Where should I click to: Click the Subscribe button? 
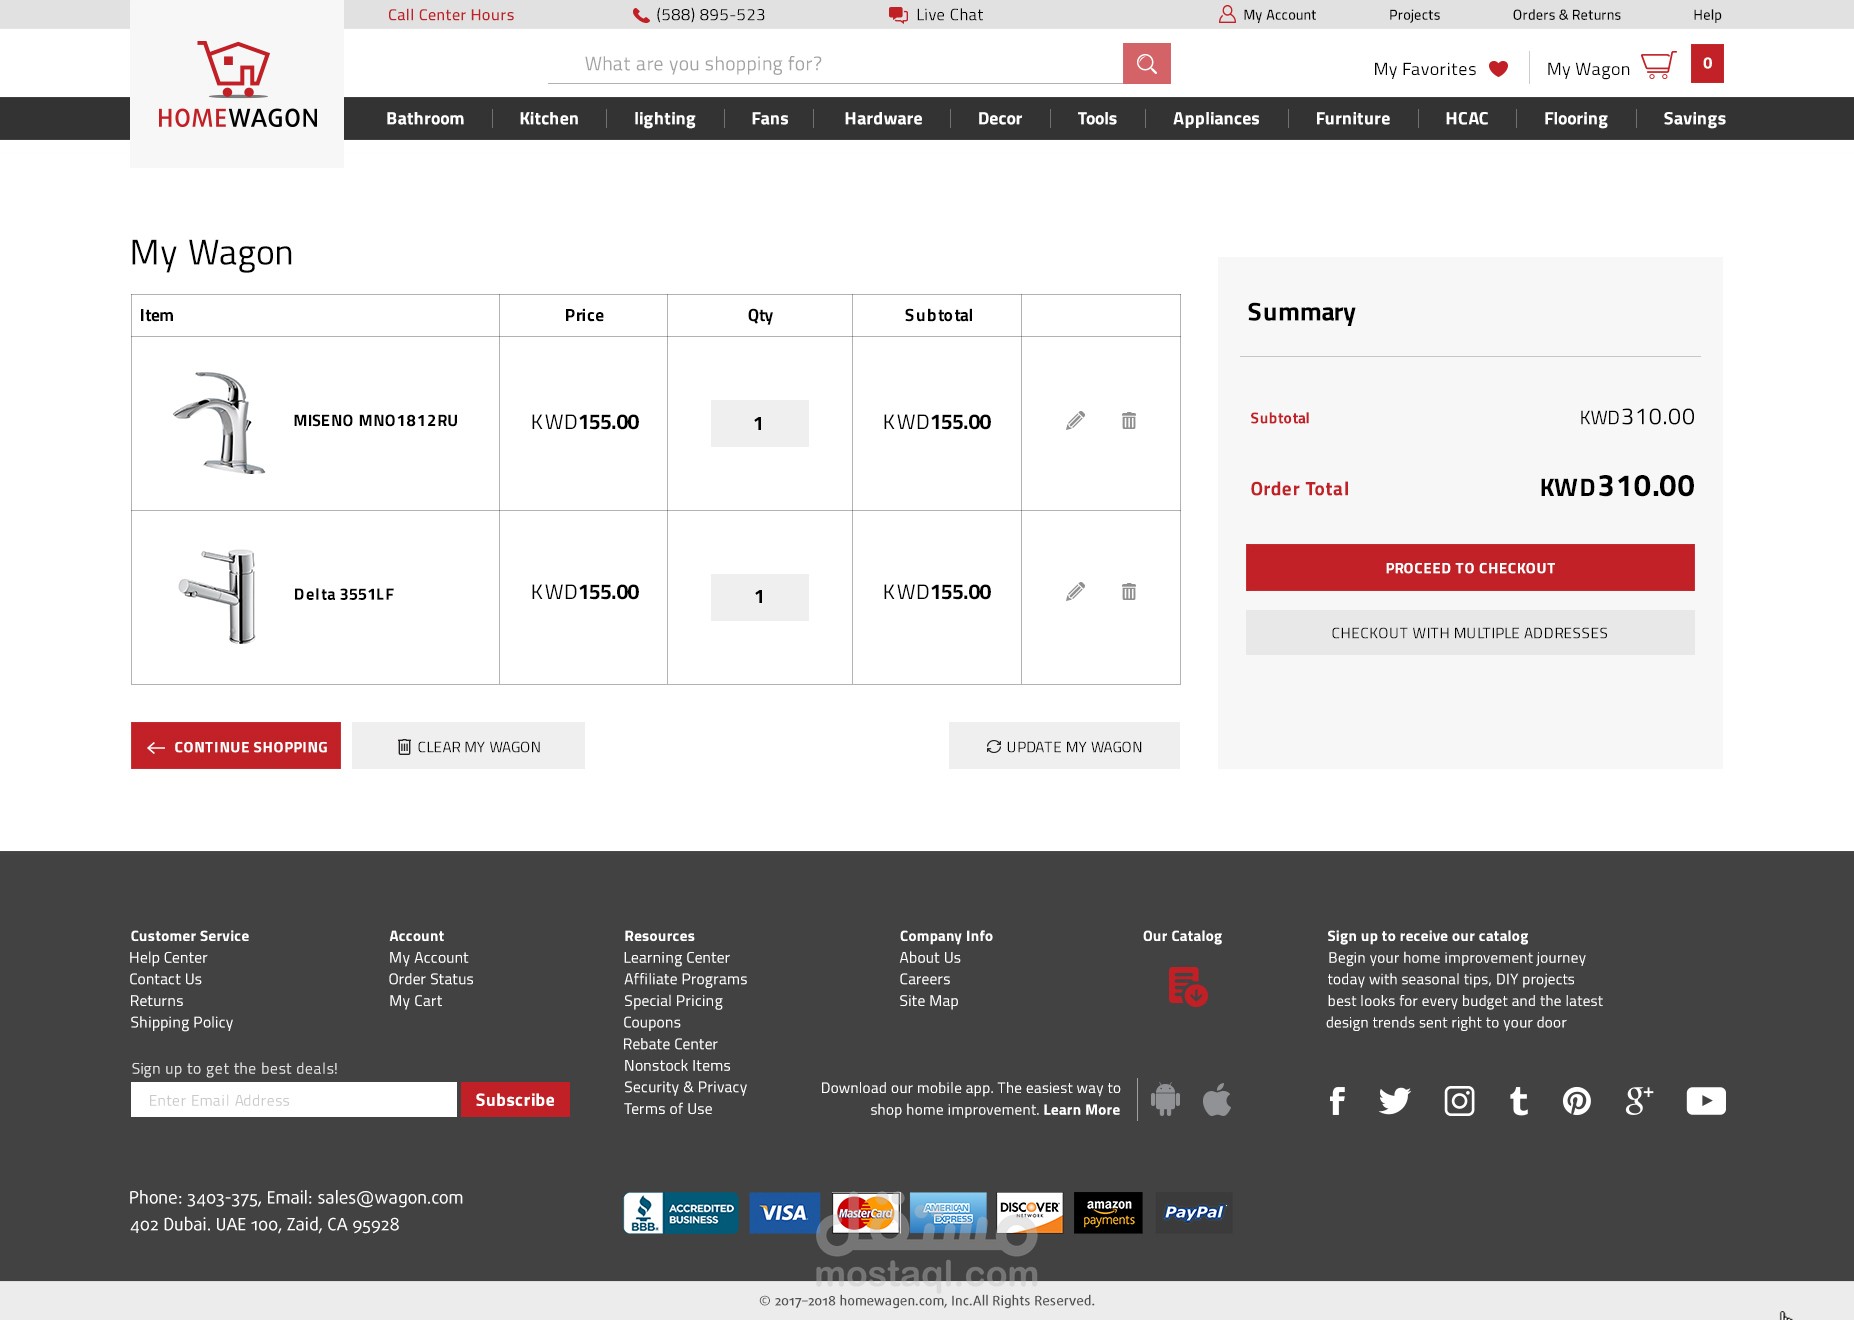pos(515,1100)
